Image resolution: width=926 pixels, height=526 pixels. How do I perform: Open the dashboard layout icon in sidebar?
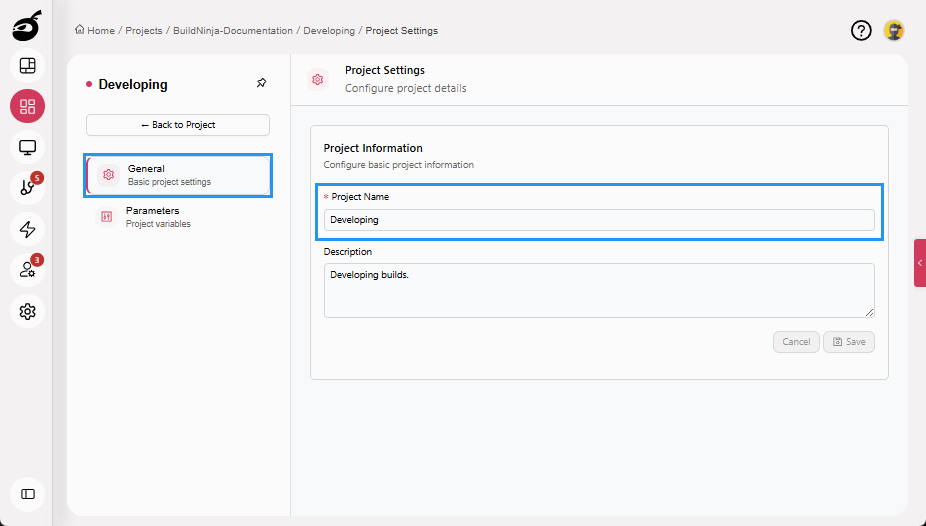(27, 66)
